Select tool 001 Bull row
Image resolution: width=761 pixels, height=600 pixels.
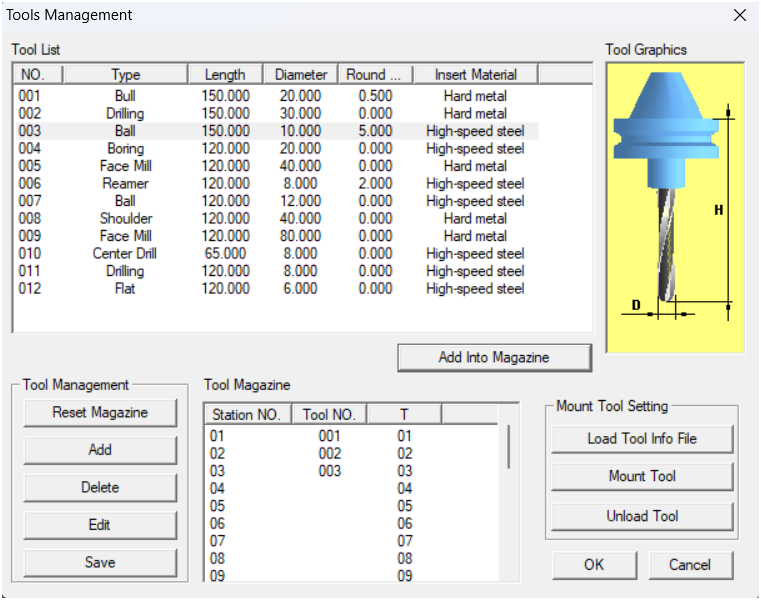point(277,96)
